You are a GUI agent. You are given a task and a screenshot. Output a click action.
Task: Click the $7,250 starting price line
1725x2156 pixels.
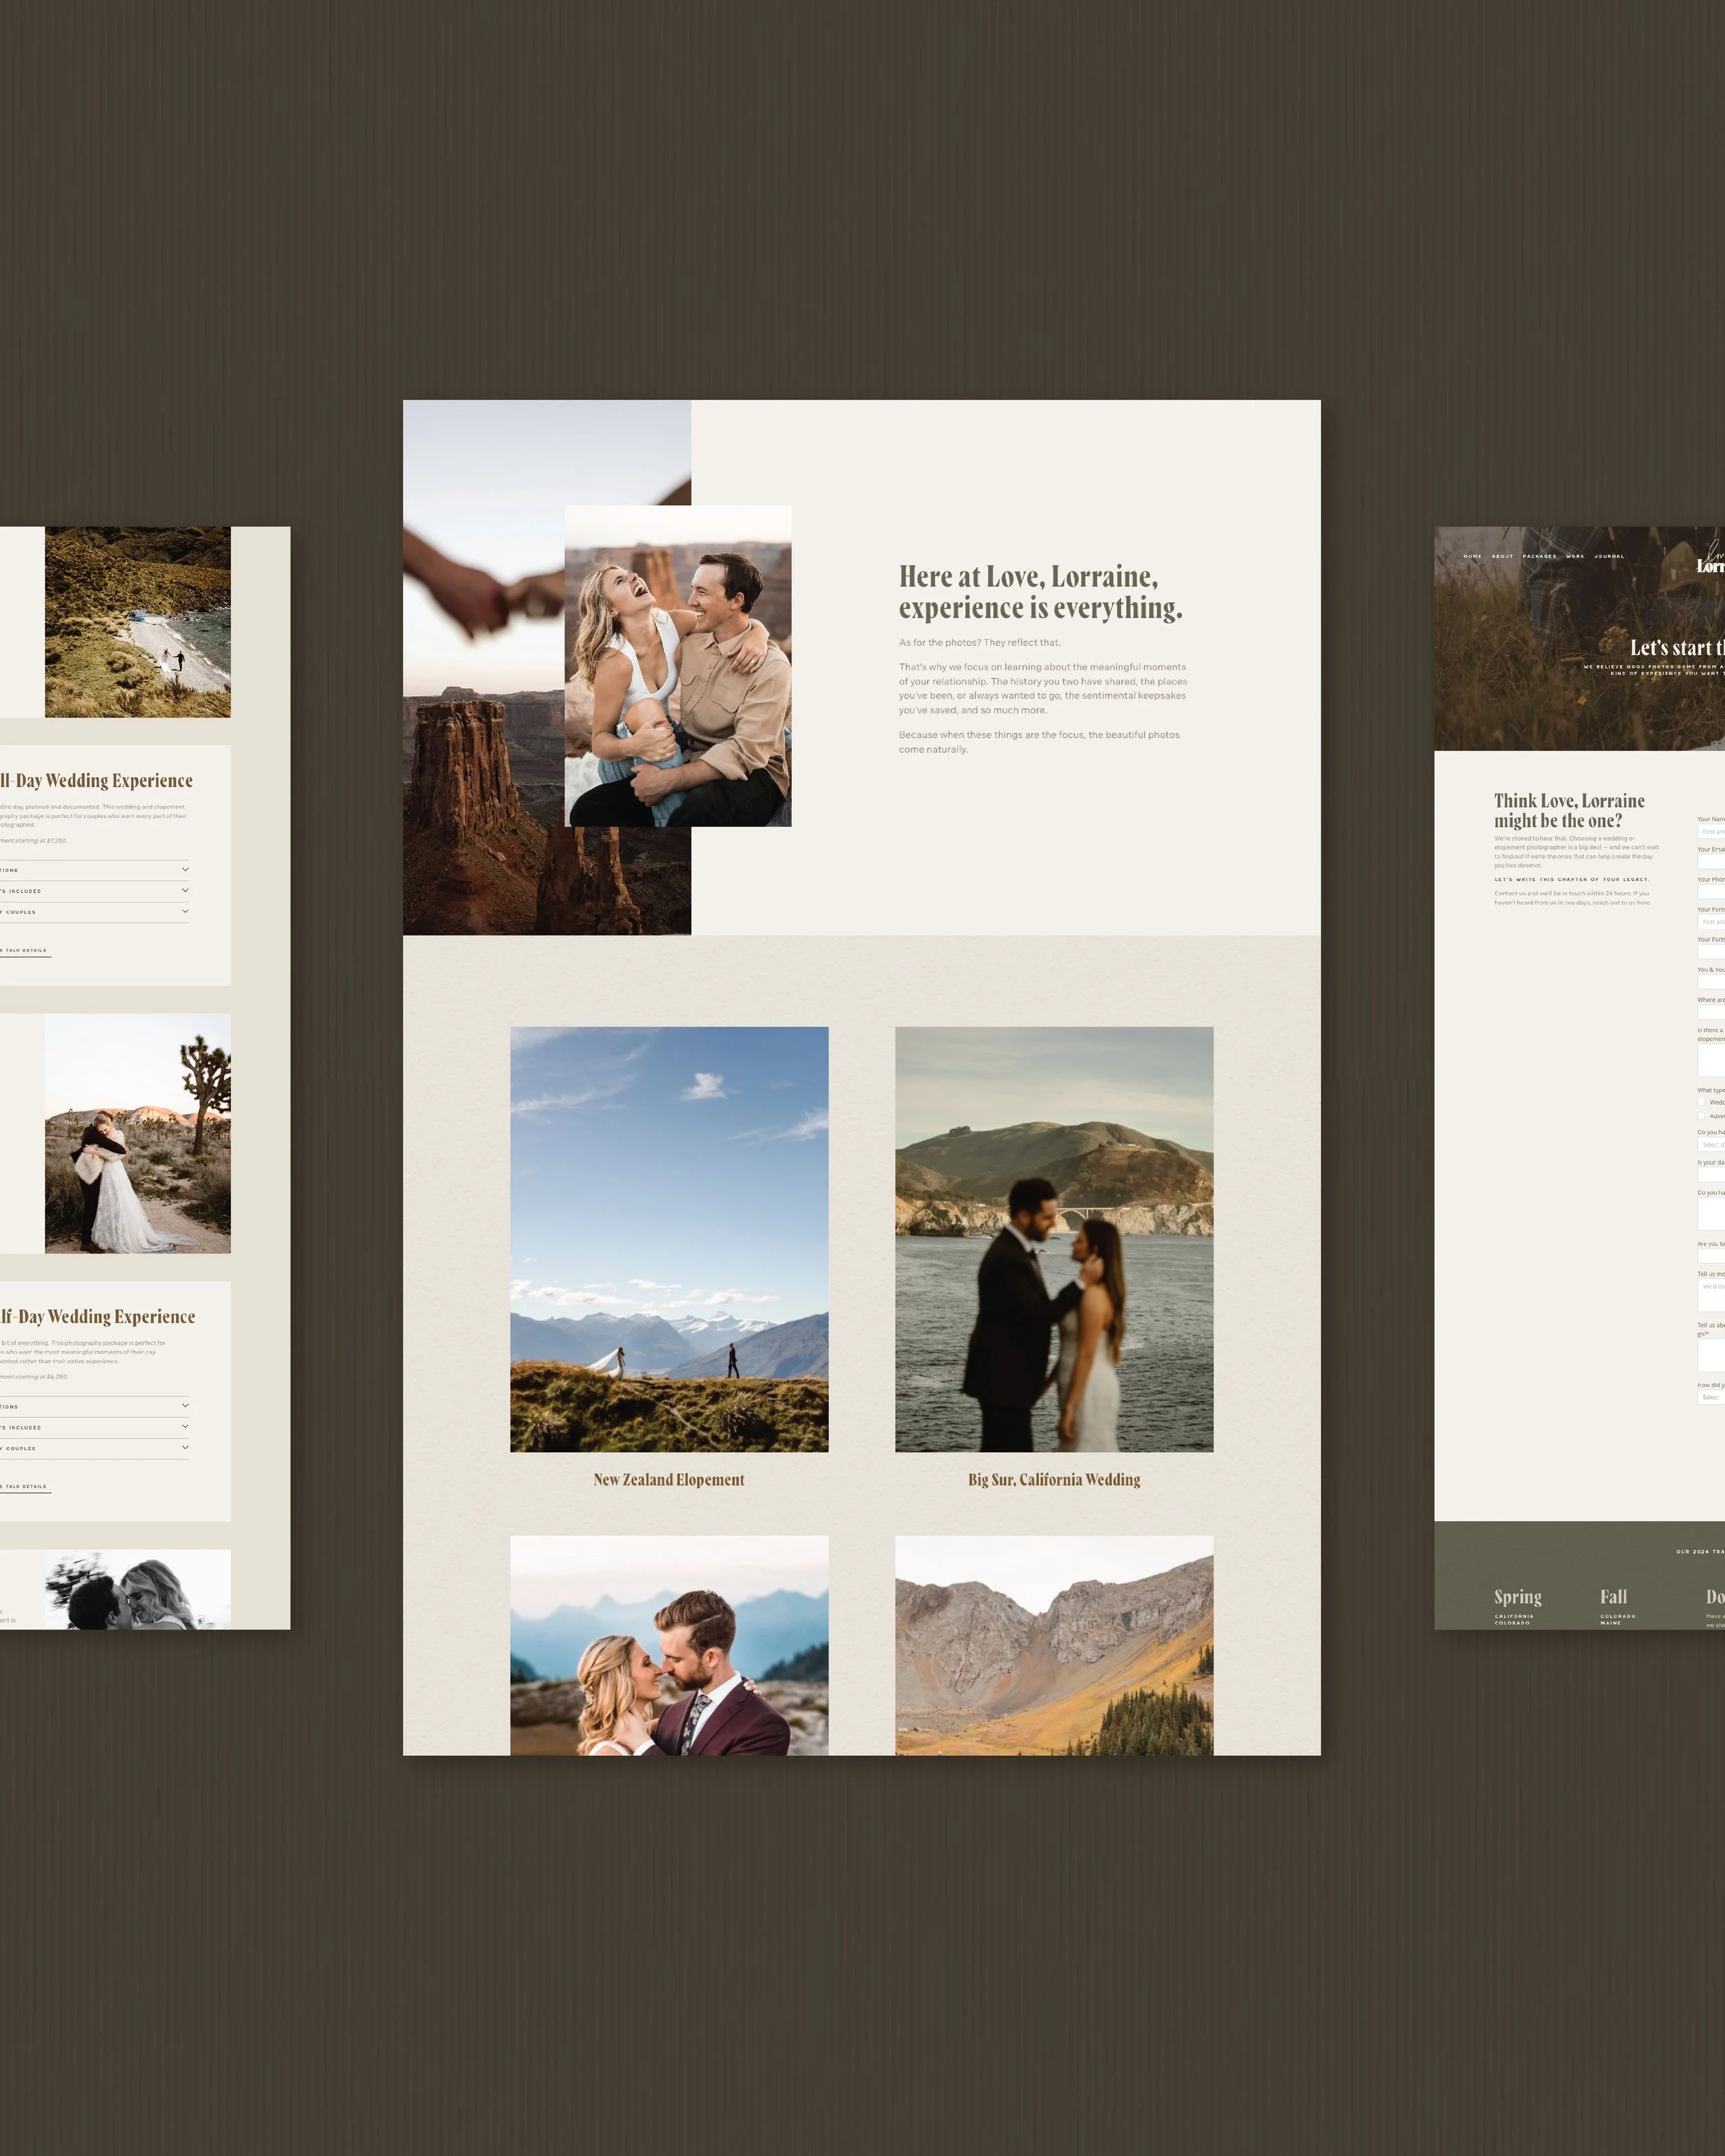[x=34, y=840]
